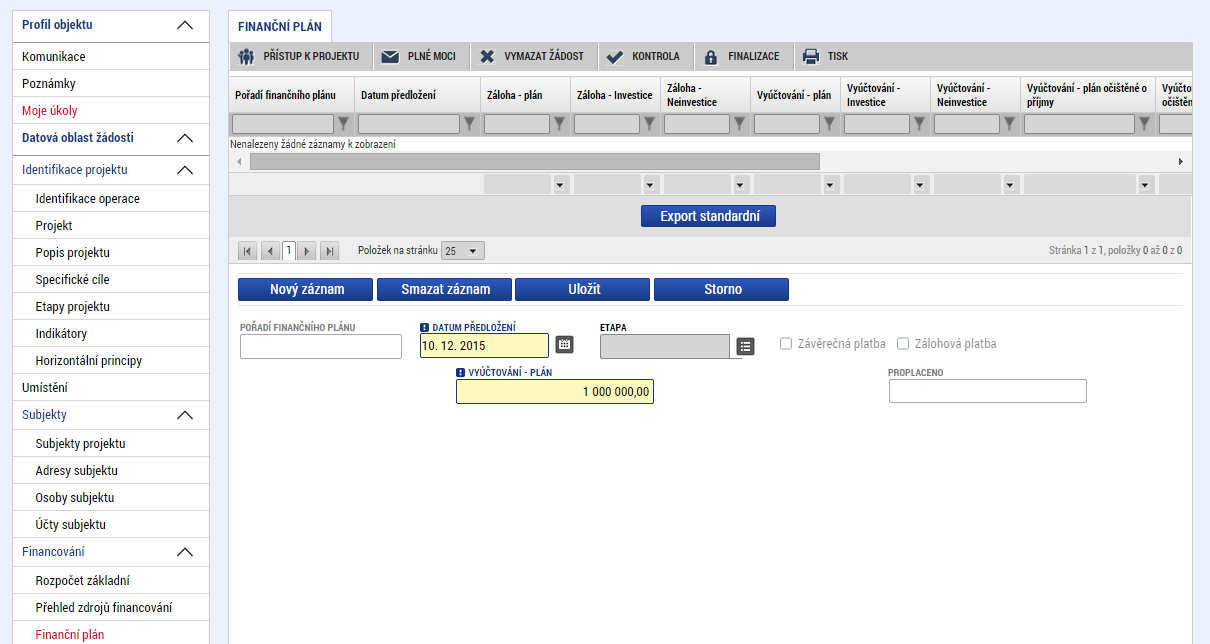Toggle Zálohová platba checkbox
The image size is (1210, 644).
[903, 344]
